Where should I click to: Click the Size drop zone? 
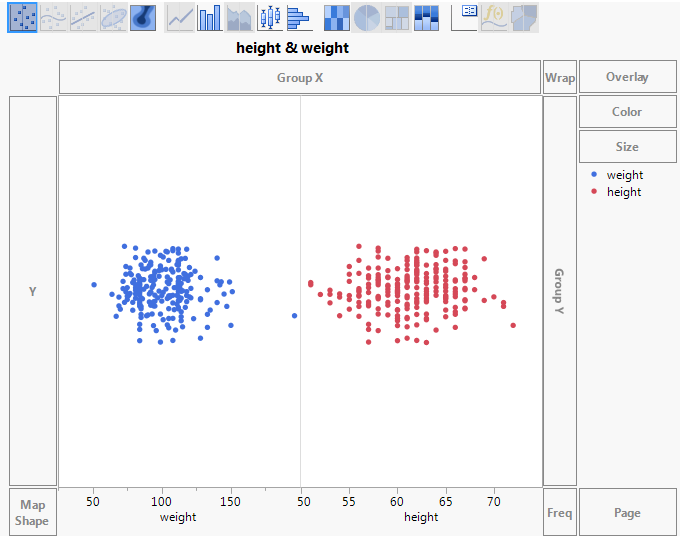point(627,147)
